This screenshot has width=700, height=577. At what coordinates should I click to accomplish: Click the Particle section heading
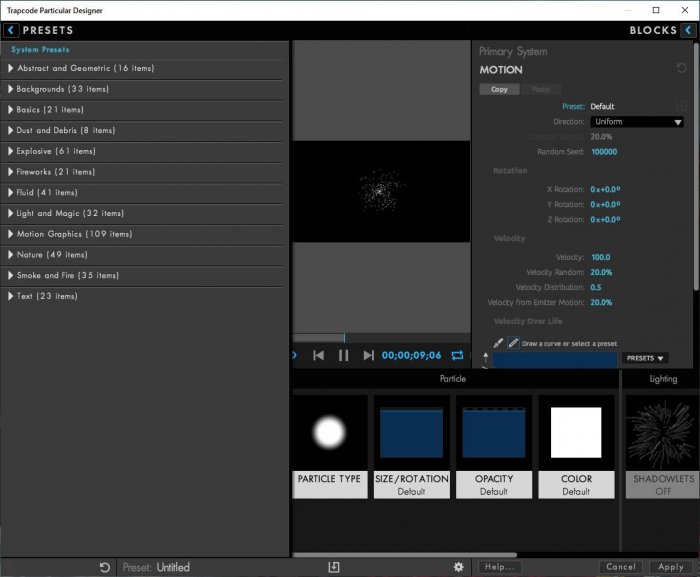(453, 379)
